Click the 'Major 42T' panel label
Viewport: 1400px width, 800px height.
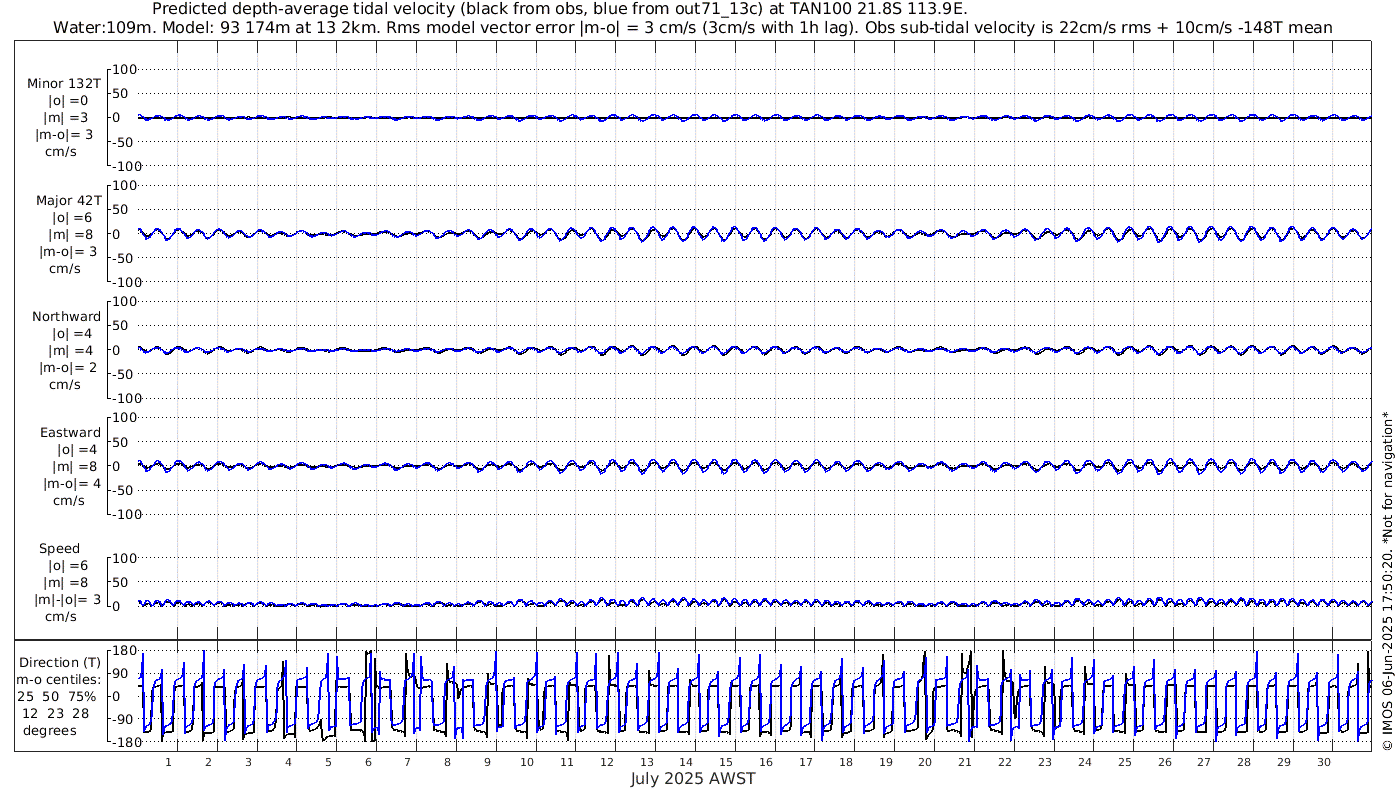click(x=68, y=200)
